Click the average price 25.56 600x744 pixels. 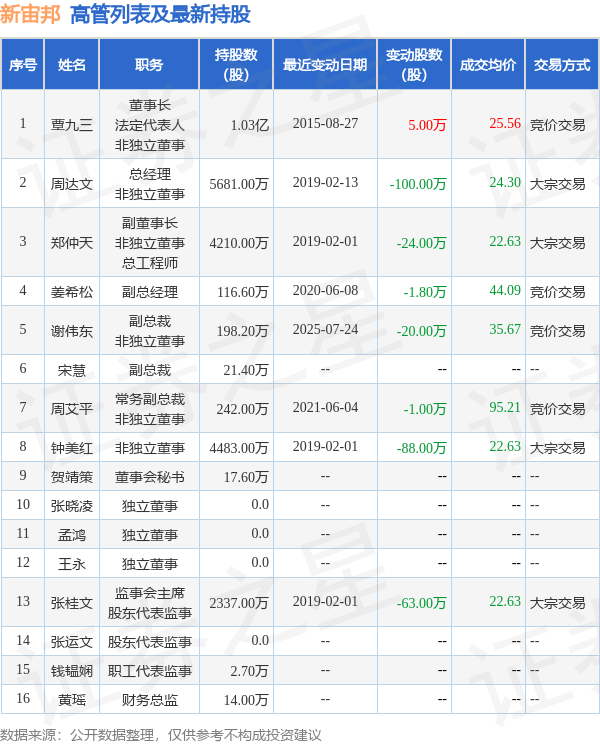pos(505,123)
